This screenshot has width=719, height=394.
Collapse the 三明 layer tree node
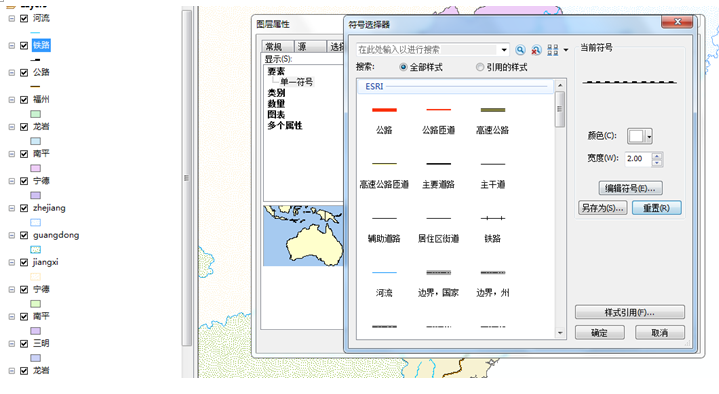pyautogui.click(x=11, y=344)
